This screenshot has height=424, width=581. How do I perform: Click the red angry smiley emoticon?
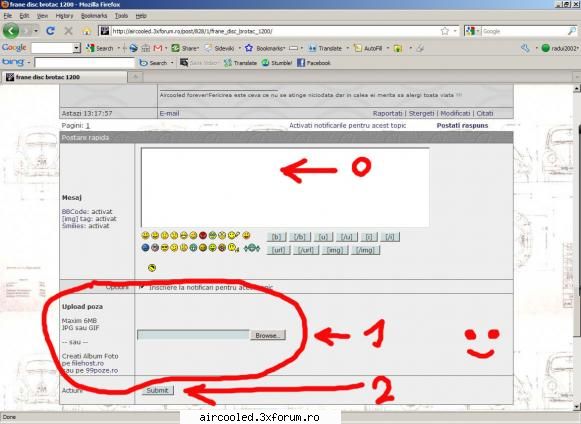coord(203,235)
